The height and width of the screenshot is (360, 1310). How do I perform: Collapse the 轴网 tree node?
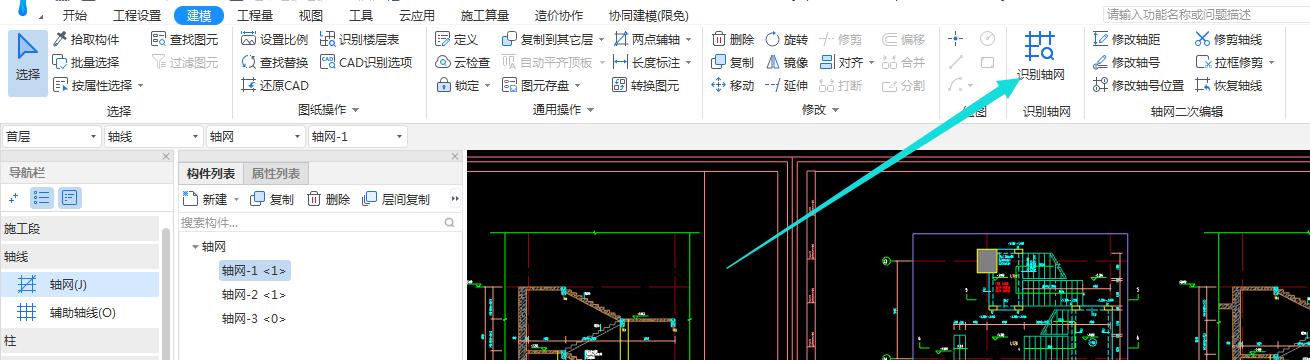194,246
